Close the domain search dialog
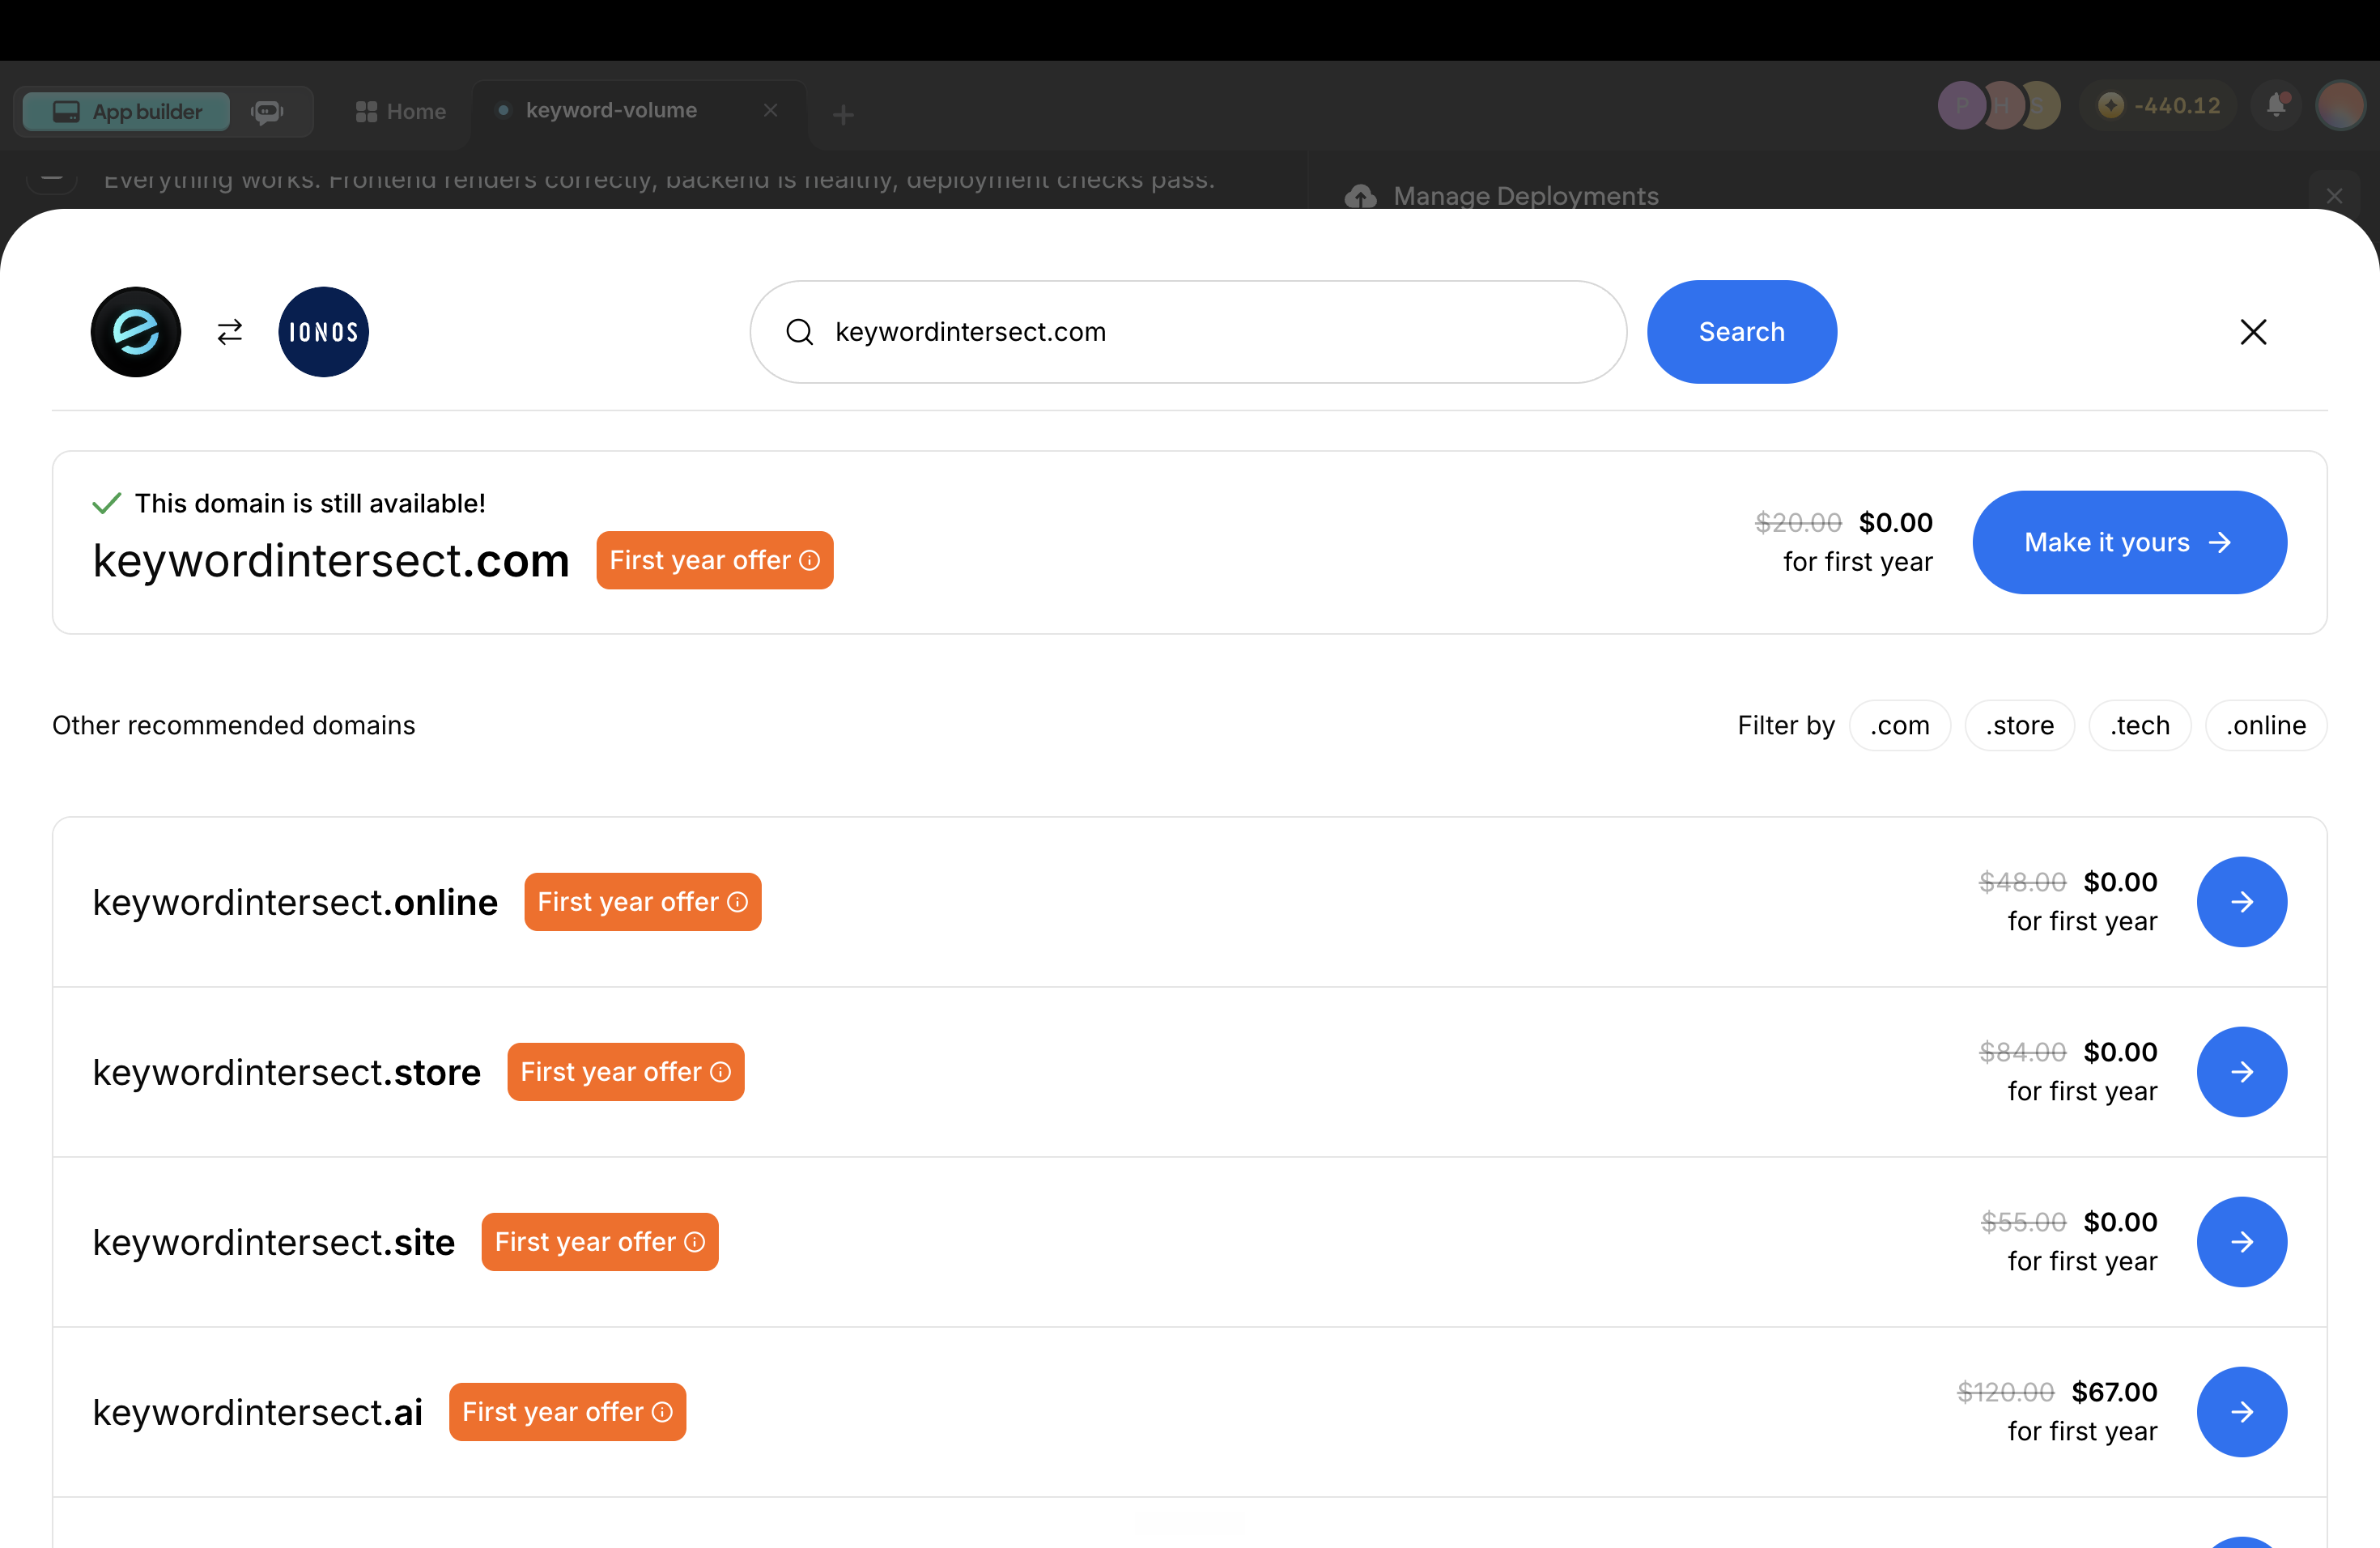This screenshot has width=2380, height=1548. pyautogui.click(x=2253, y=332)
